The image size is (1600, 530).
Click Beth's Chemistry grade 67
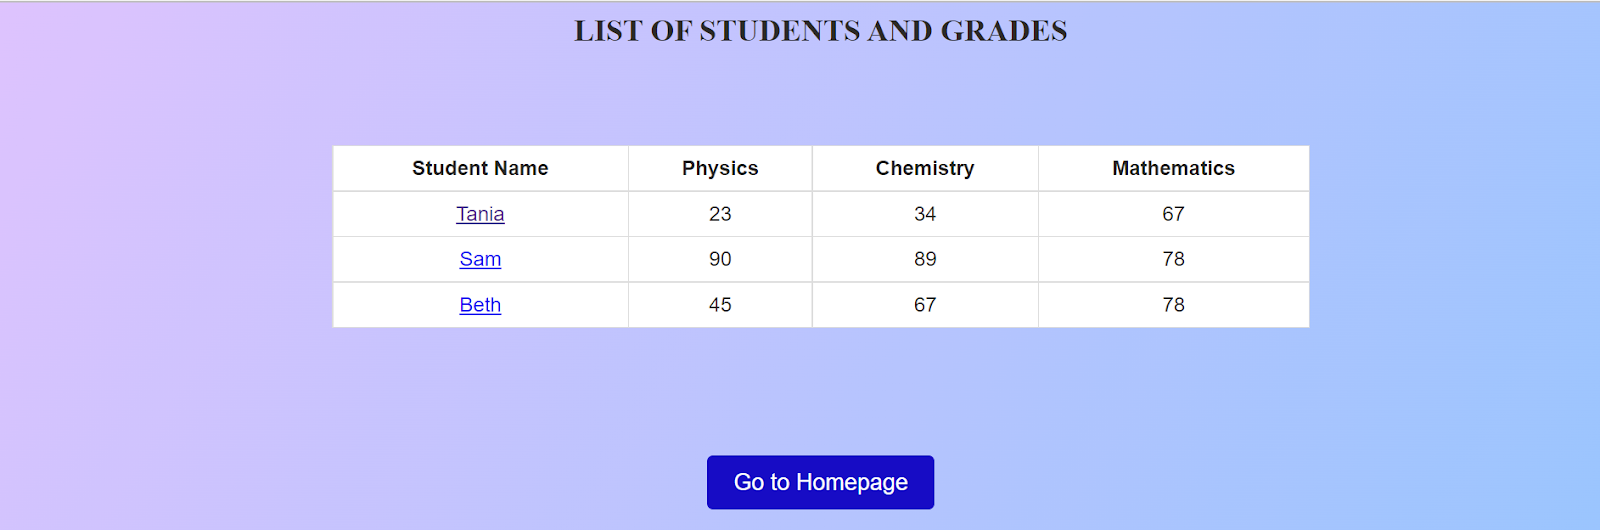[925, 305]
